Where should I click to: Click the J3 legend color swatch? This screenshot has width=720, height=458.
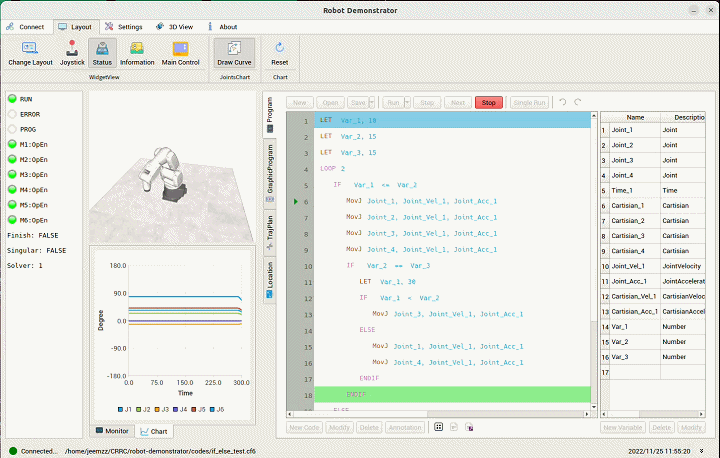click(x=157, y=409)
